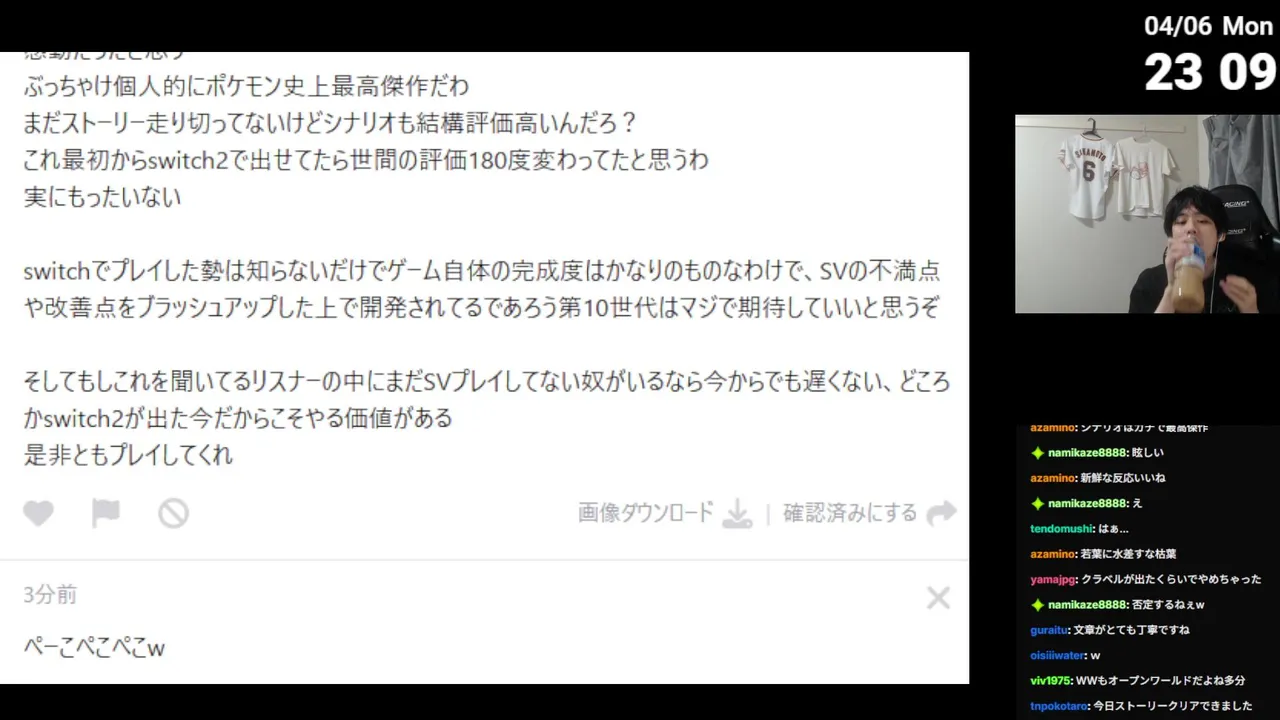Click username yamajpg in chat

point(1052,580)
